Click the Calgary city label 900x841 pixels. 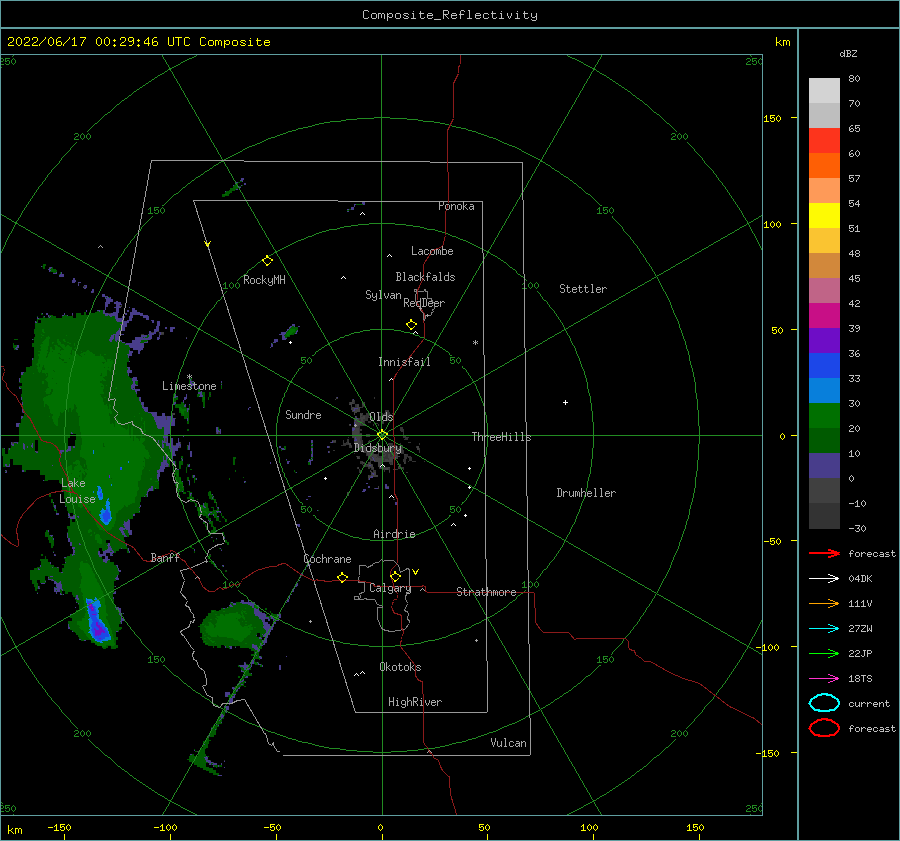tap(390, 588)
